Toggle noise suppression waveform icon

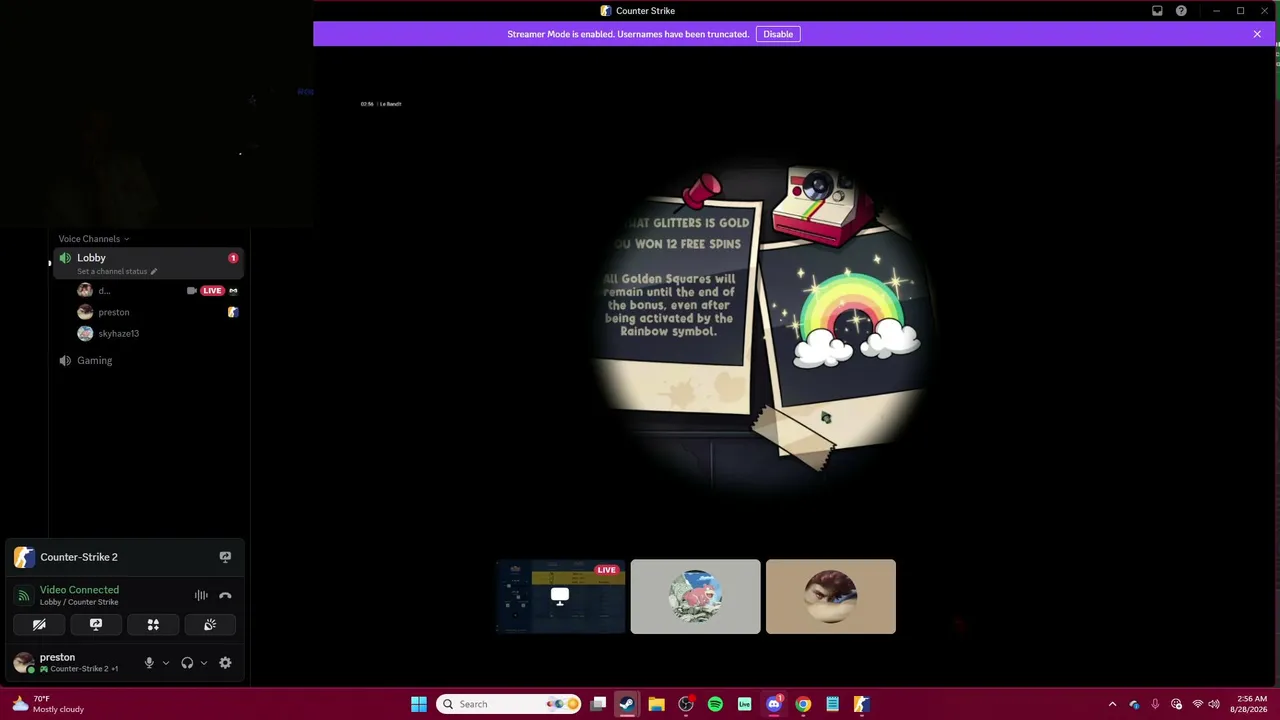click(201, 596)
